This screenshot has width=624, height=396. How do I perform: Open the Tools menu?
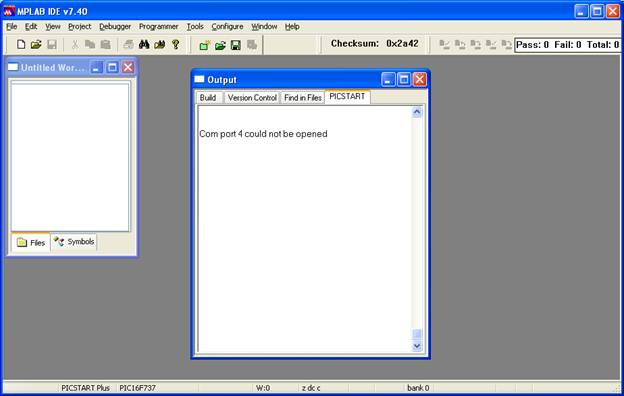point(195,26)
